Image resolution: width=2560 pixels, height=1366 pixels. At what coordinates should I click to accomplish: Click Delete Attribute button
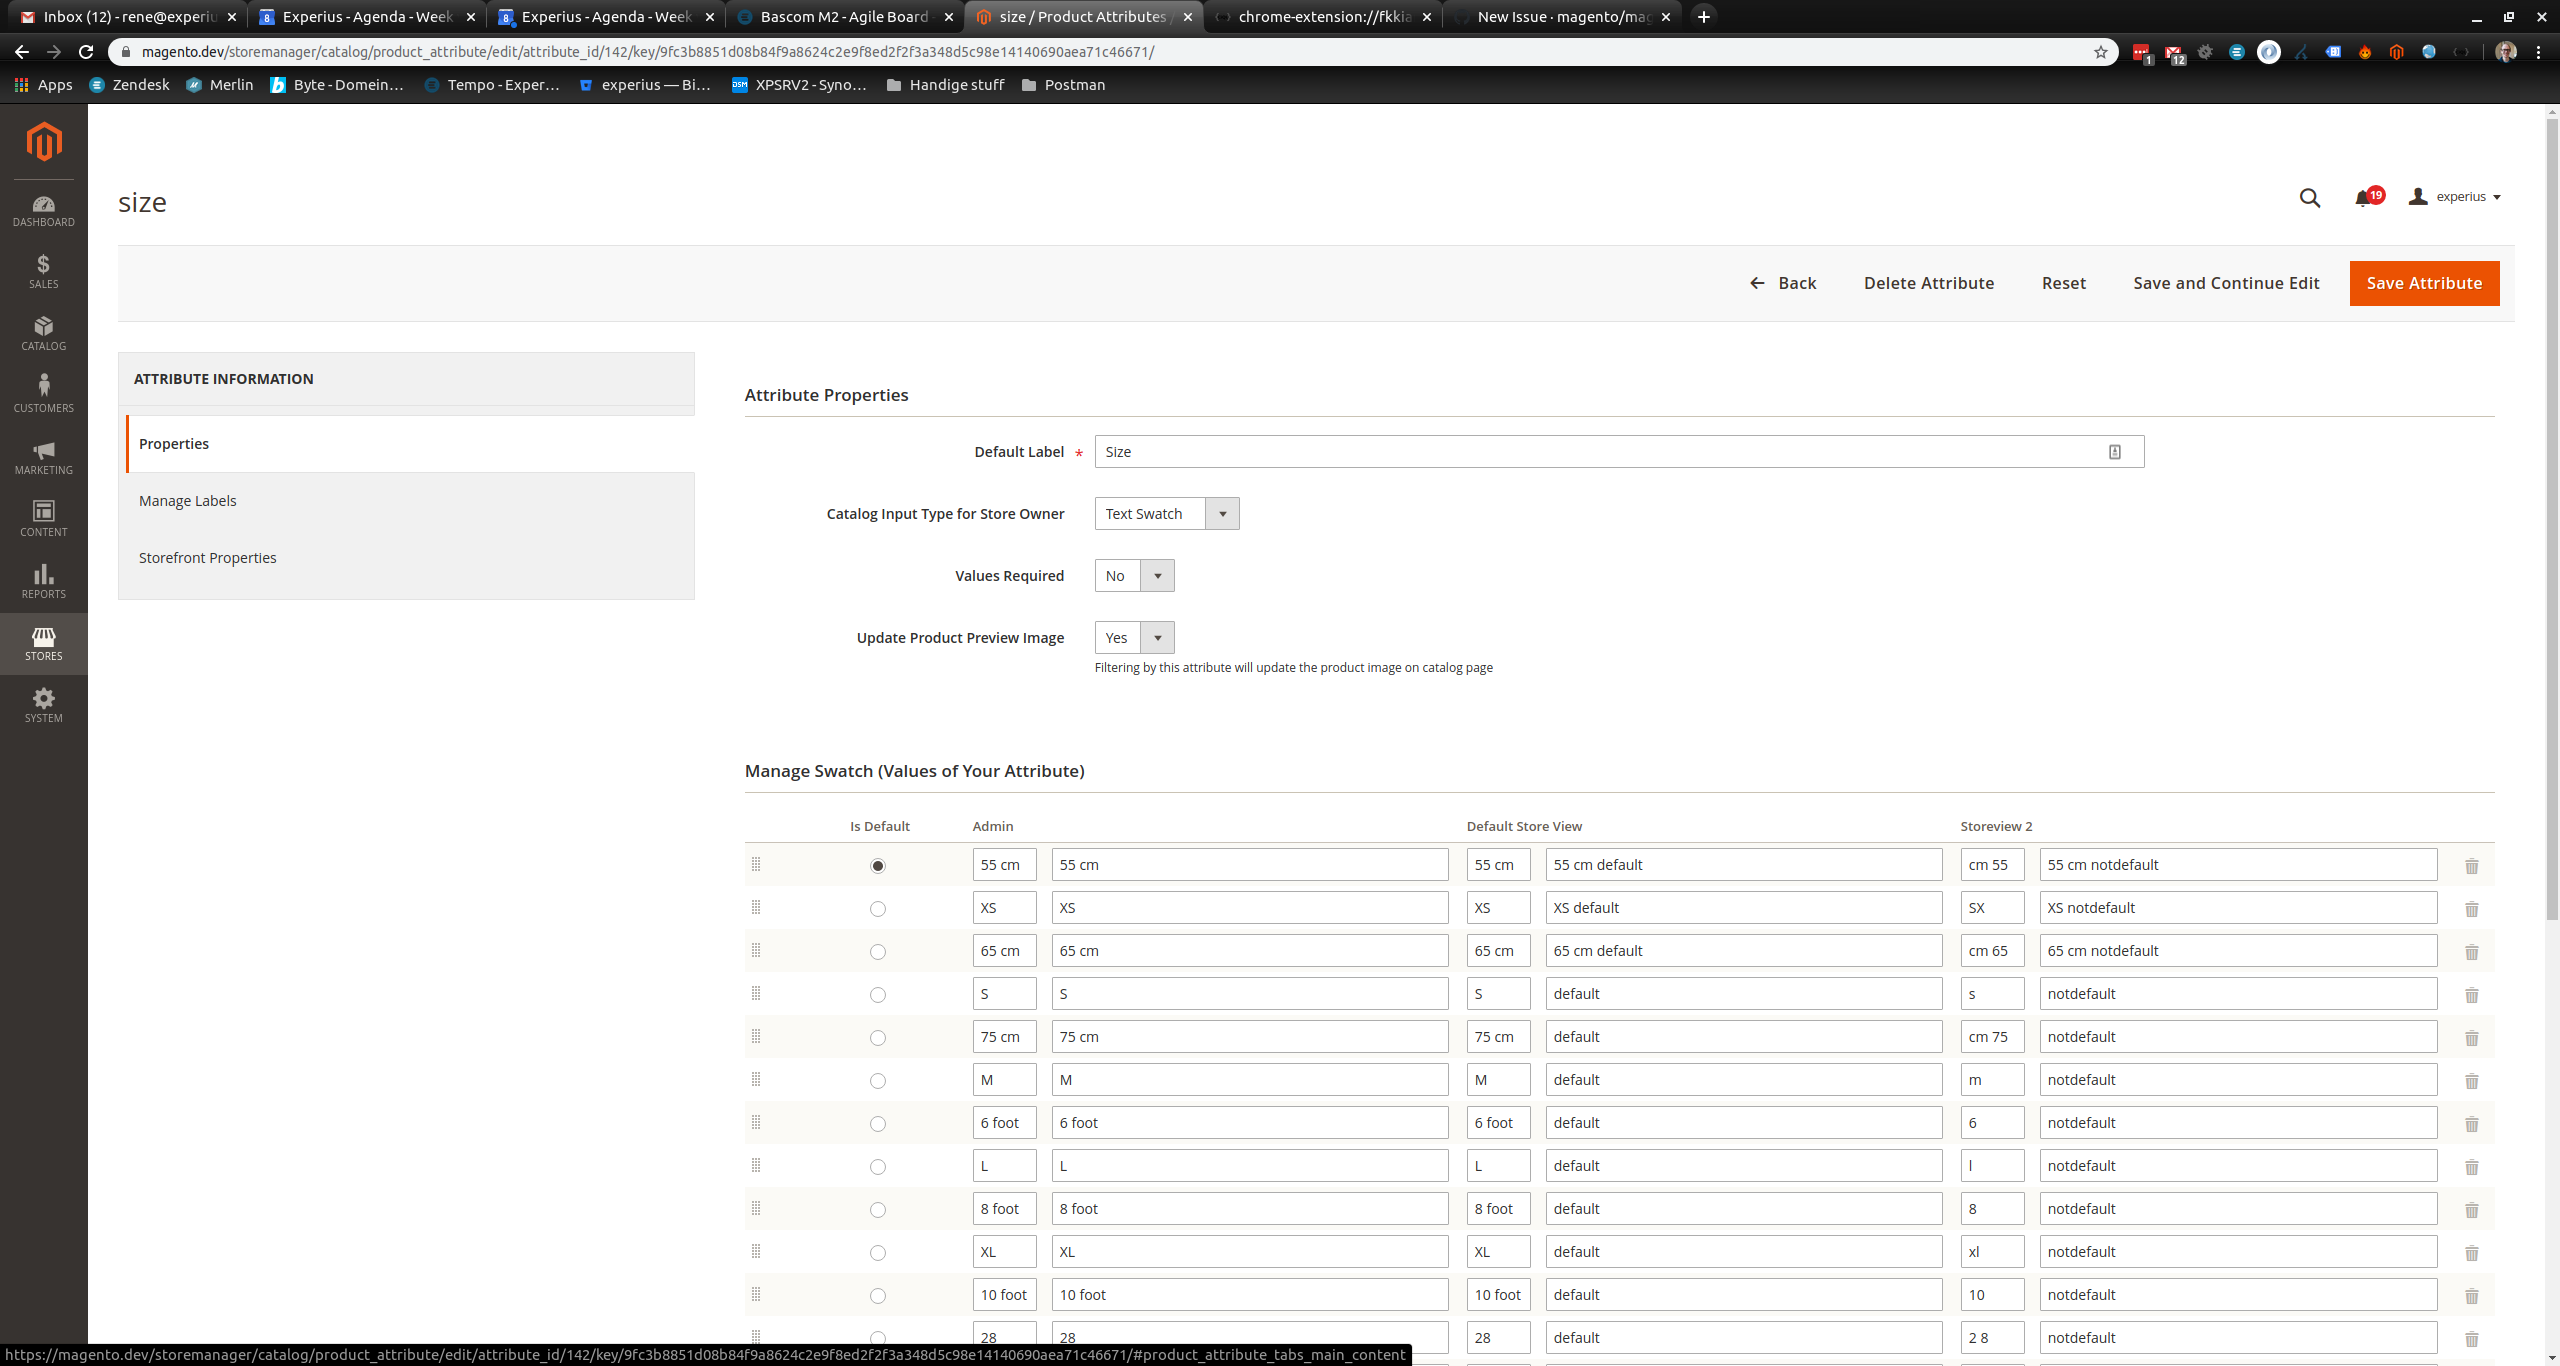pos(1928,284)
